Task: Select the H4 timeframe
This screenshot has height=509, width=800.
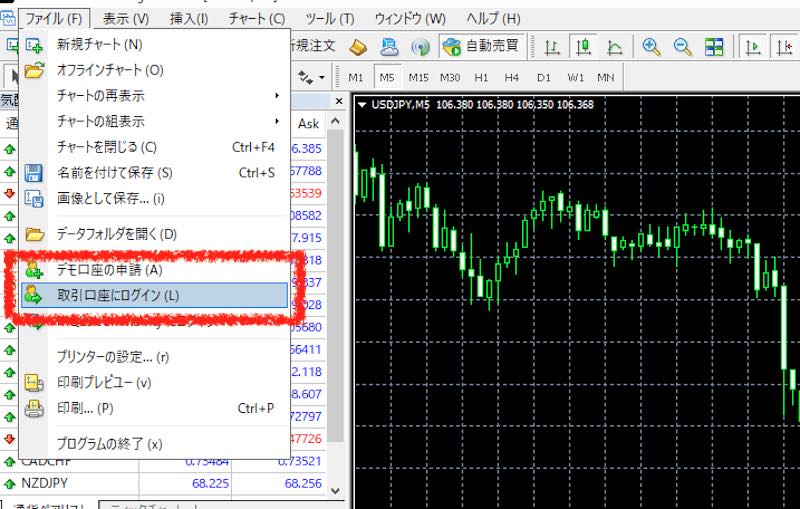Action: (x=512, y=78)
